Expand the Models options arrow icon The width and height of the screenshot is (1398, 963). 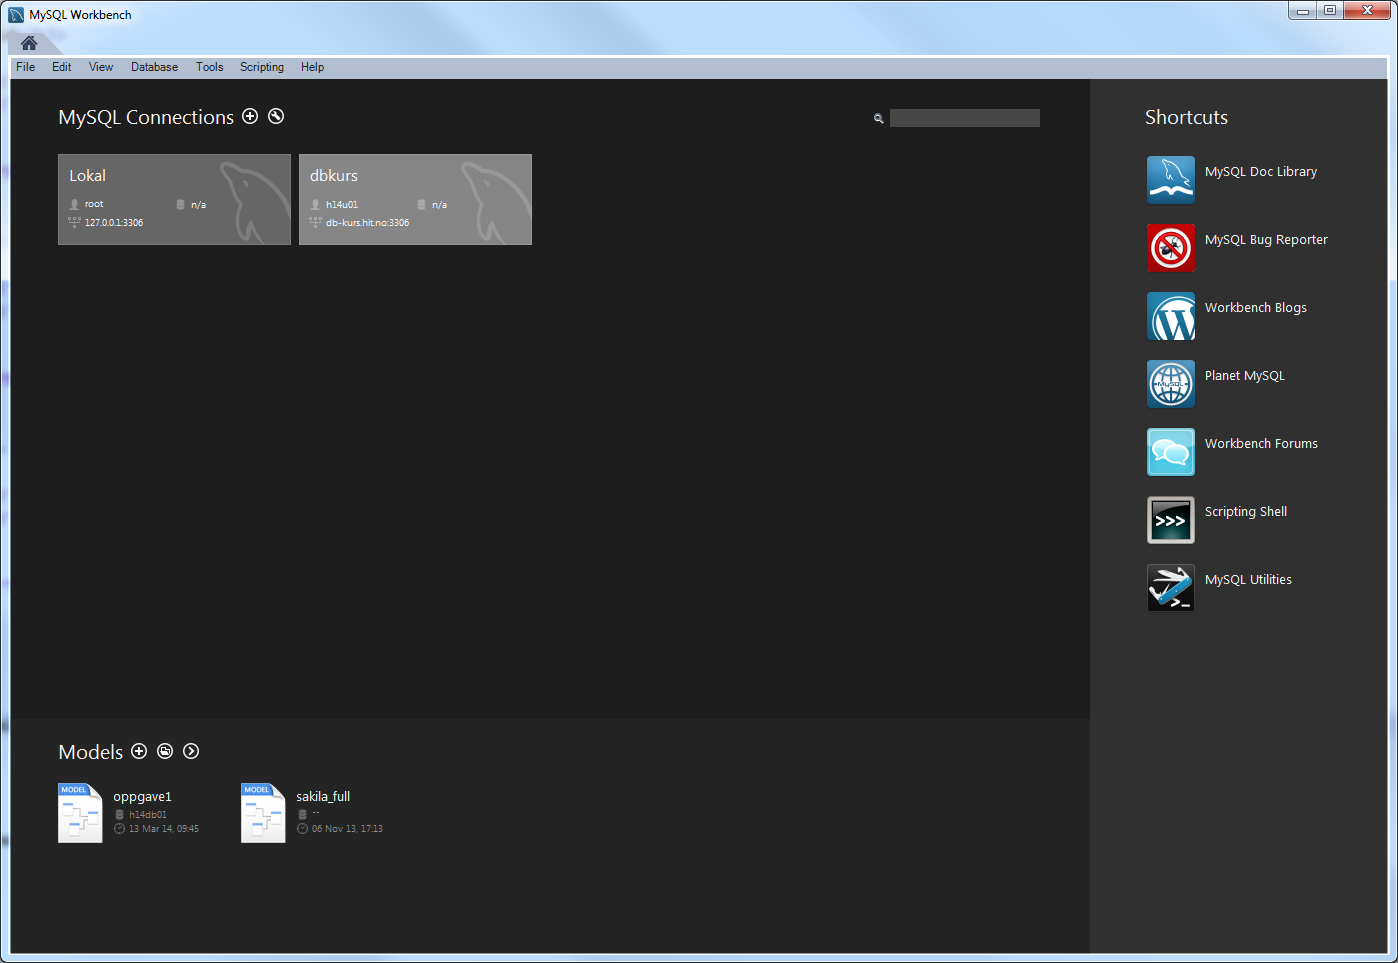[191, 751]
